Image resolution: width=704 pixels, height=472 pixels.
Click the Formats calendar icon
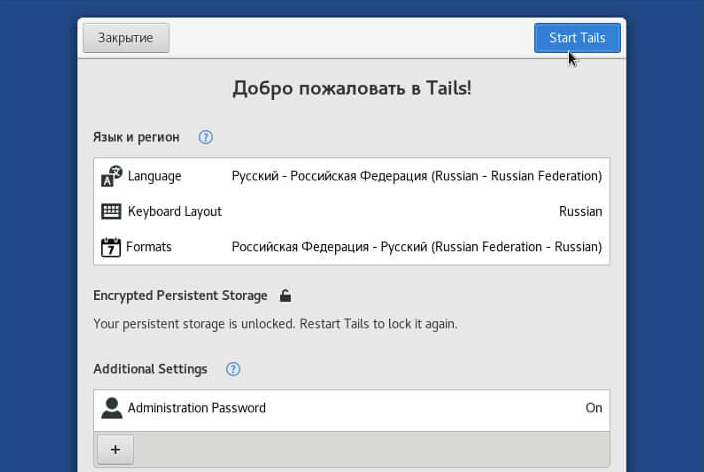tap(110, 247)
